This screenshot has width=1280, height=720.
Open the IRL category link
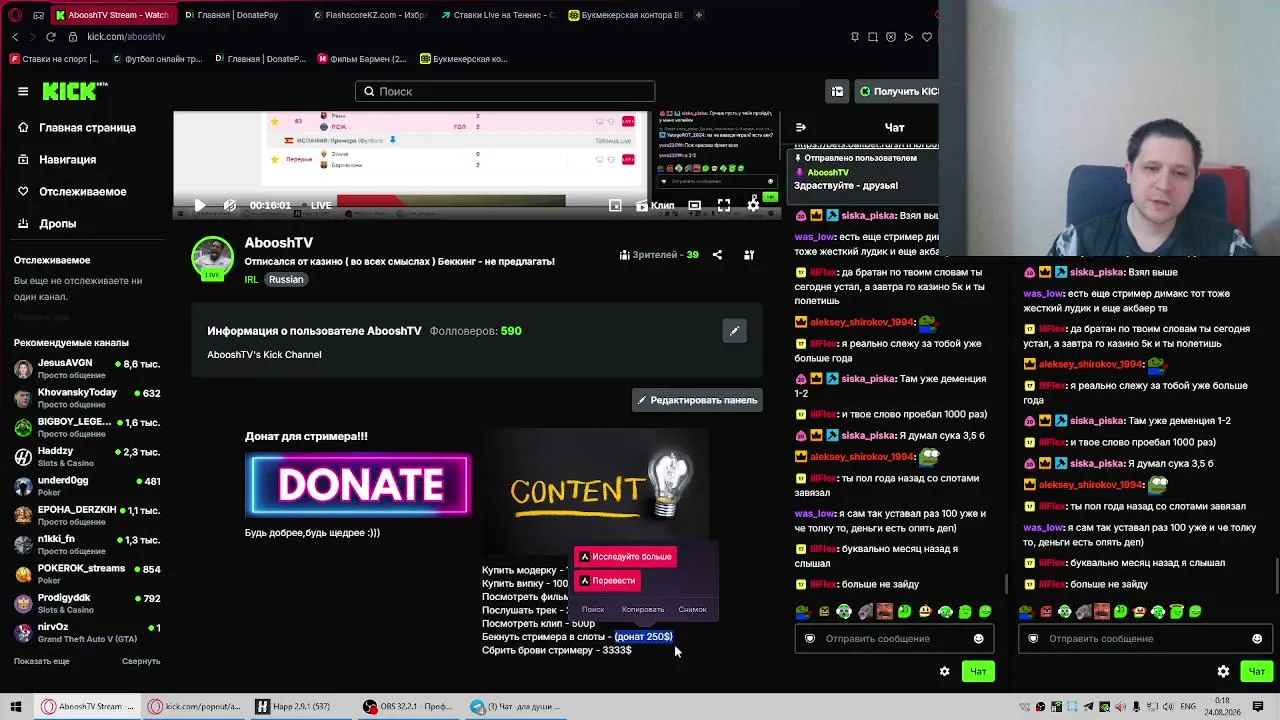251,280
